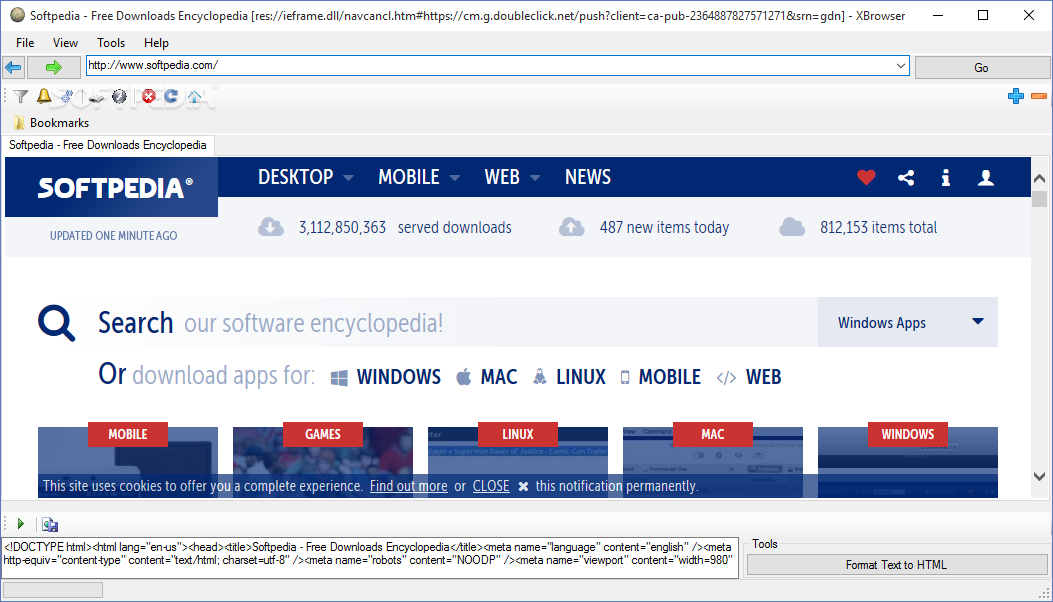
Task: Click NEWS in Softpedia navigation
Action: point(588,177)
